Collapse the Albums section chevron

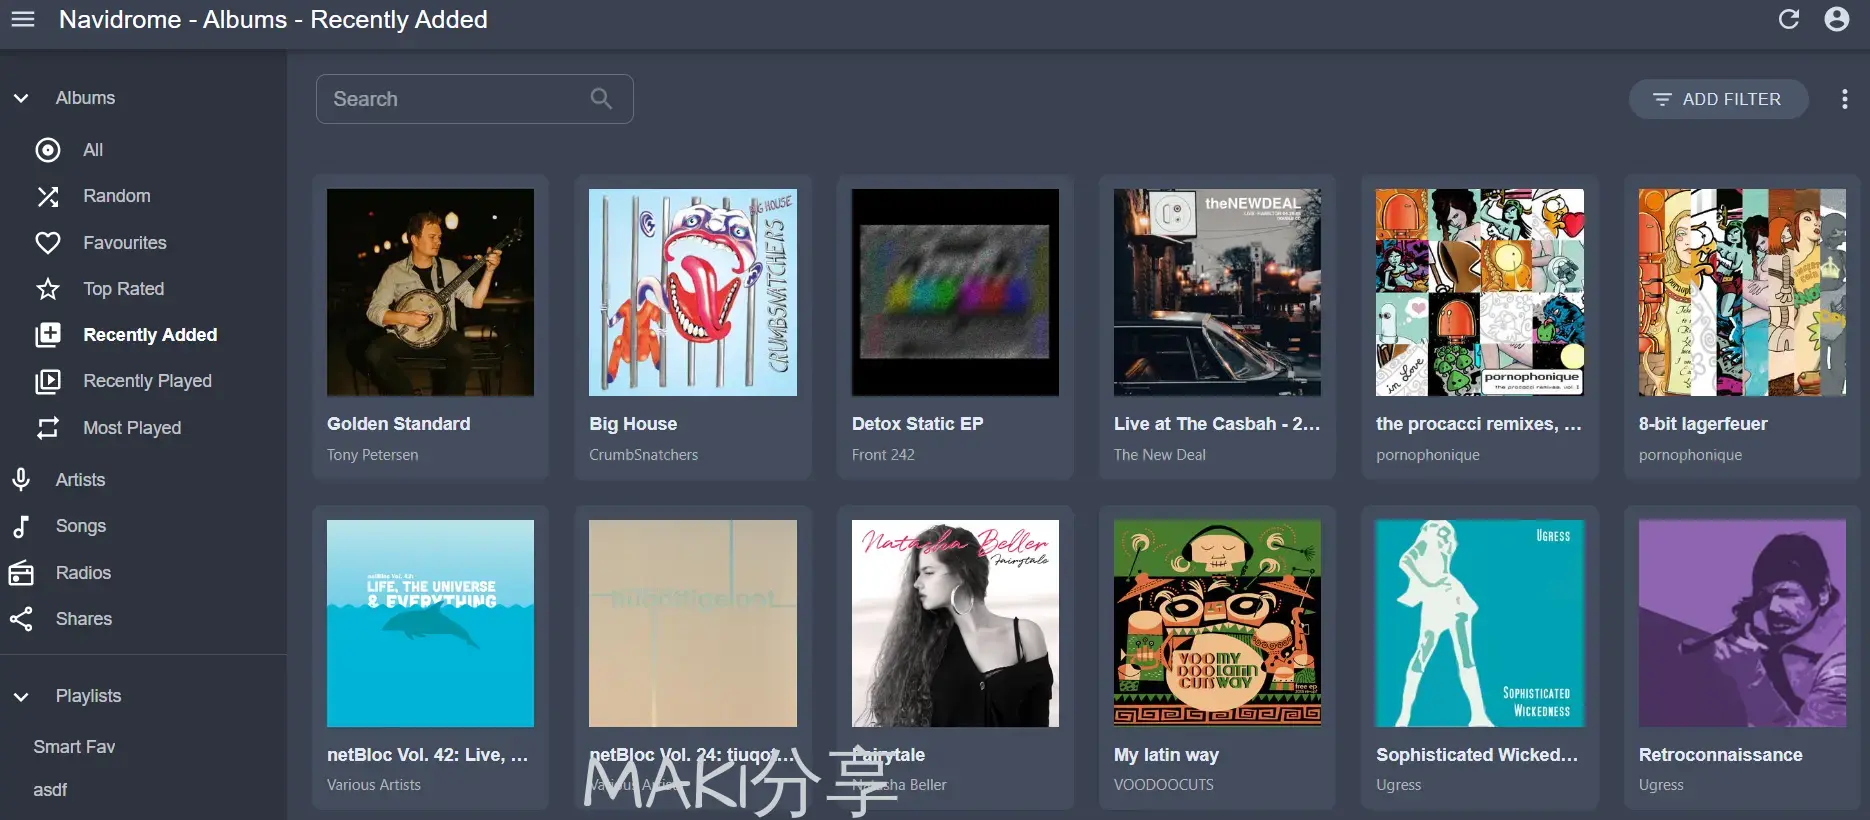coord(21,98)
